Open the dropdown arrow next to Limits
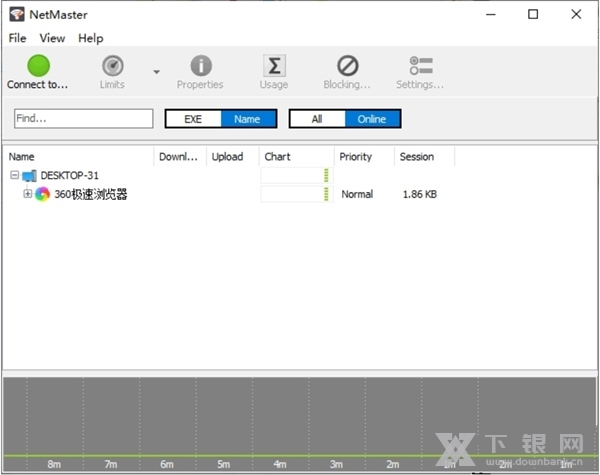The height and width of the screenshot is (475, 600). point(157,72)
